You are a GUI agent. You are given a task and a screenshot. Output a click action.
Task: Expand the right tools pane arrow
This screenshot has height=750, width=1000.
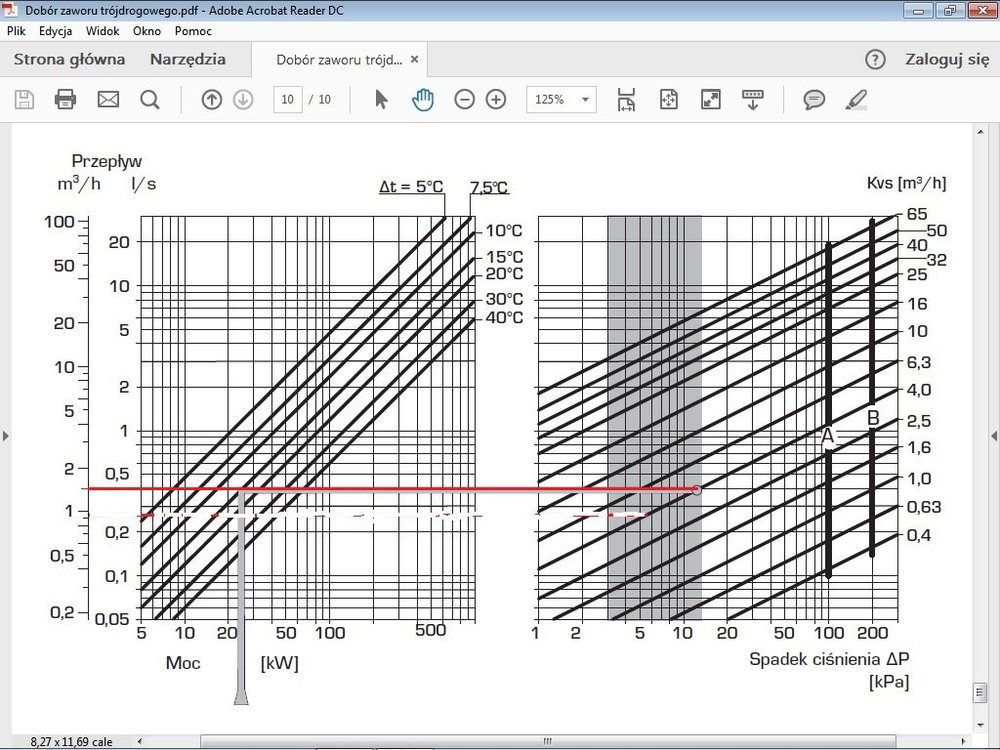point(993,436)
